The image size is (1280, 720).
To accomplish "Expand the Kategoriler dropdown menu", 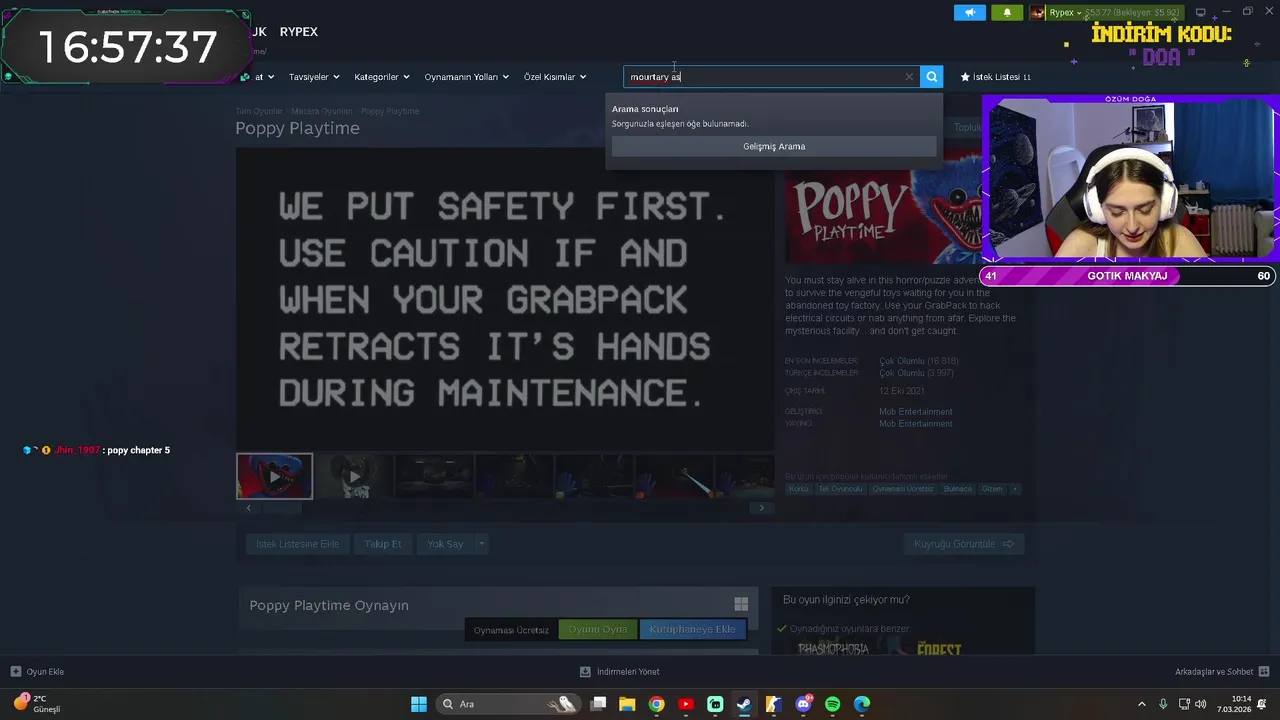I will 382,77.
